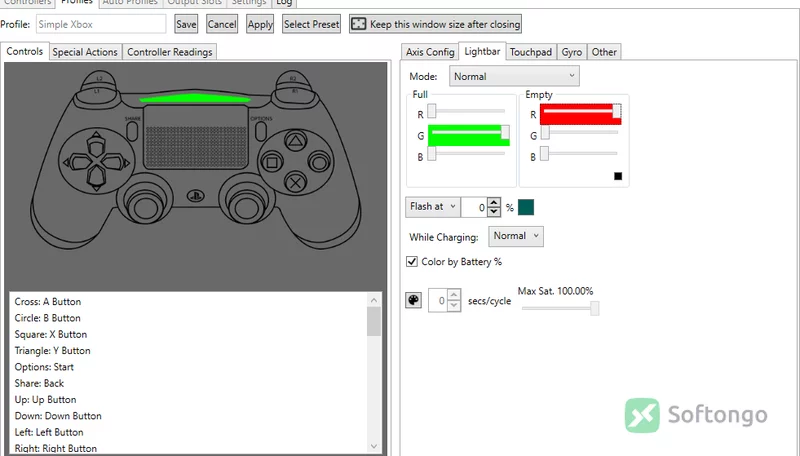The image size is (800, 456).
Task: Click the Square button on controller image
Action: [272, 163]
